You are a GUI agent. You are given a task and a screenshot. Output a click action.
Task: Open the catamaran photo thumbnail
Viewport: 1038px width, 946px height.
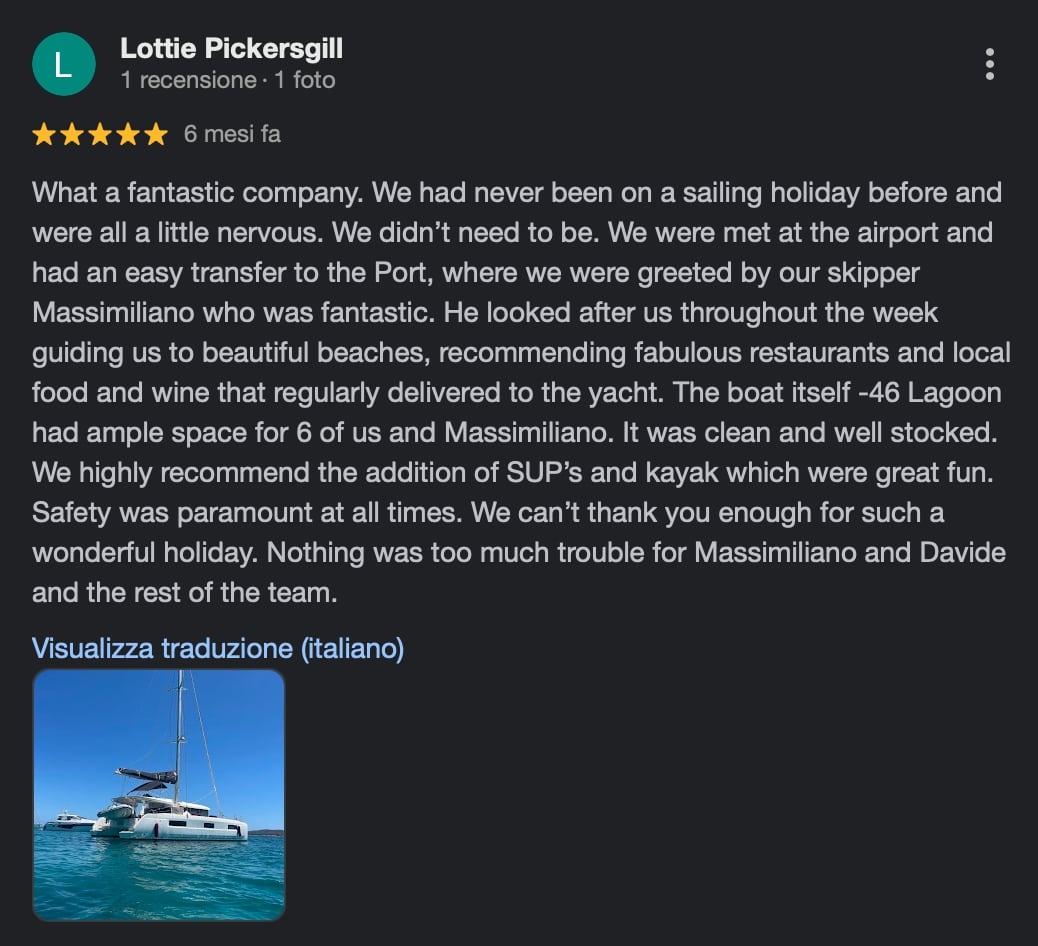159,794
